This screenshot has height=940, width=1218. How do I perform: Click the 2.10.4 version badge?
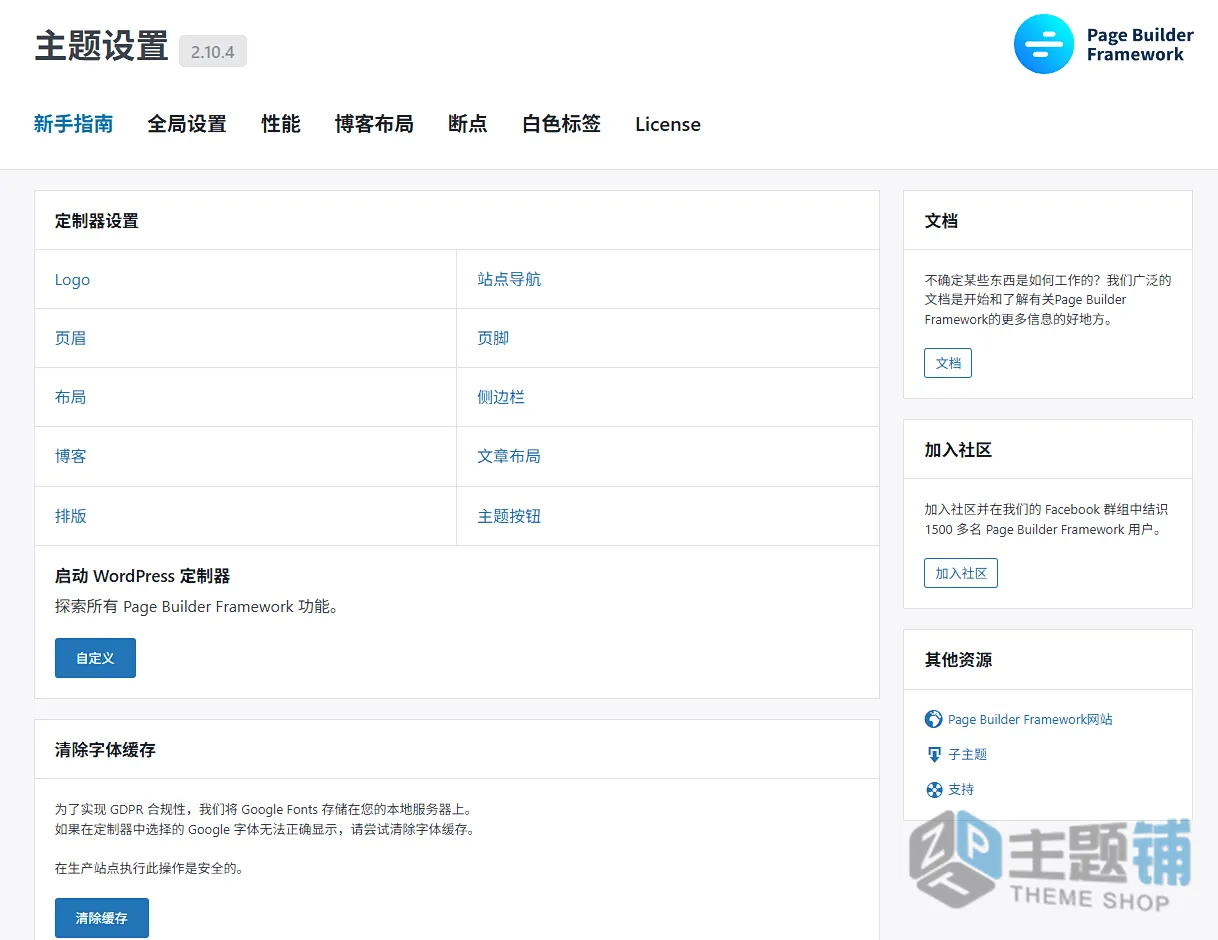pyautogui.click(x=213, y=51)
